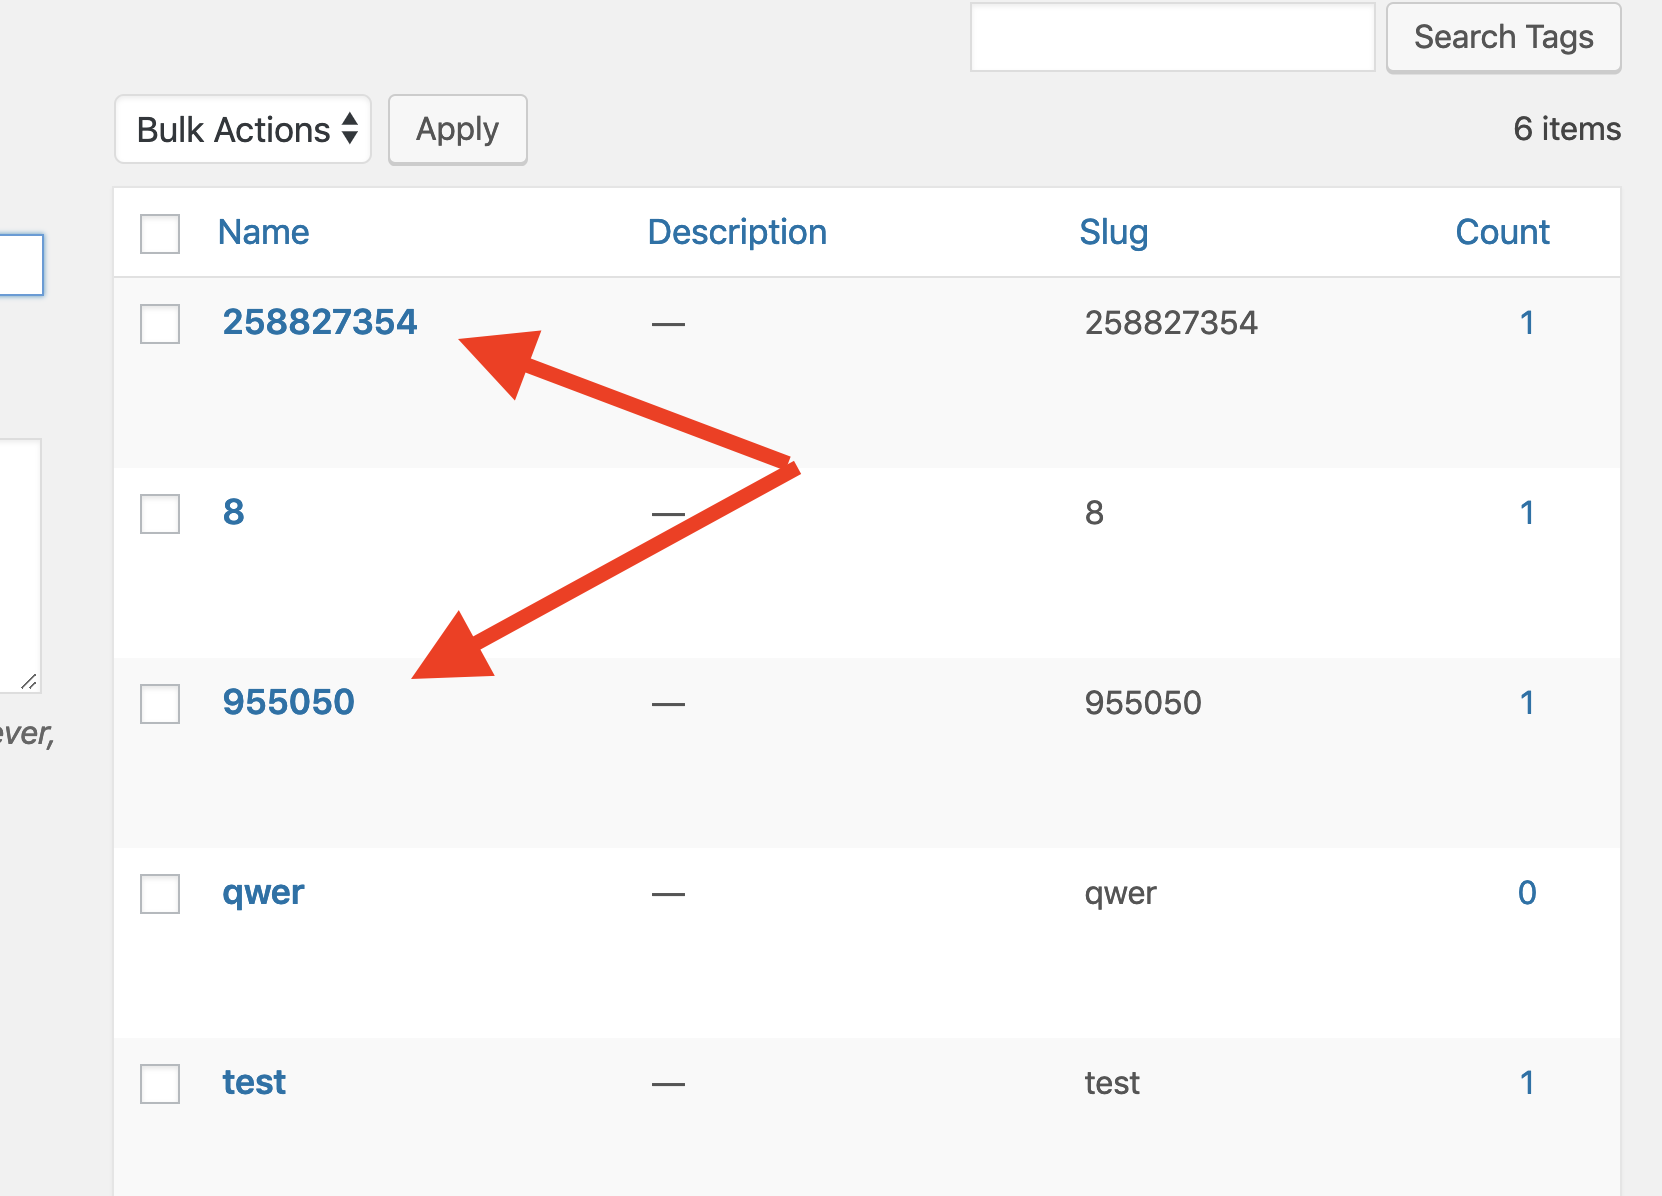Tick the checkbox for tag 955050

click(x=160, y=704)
